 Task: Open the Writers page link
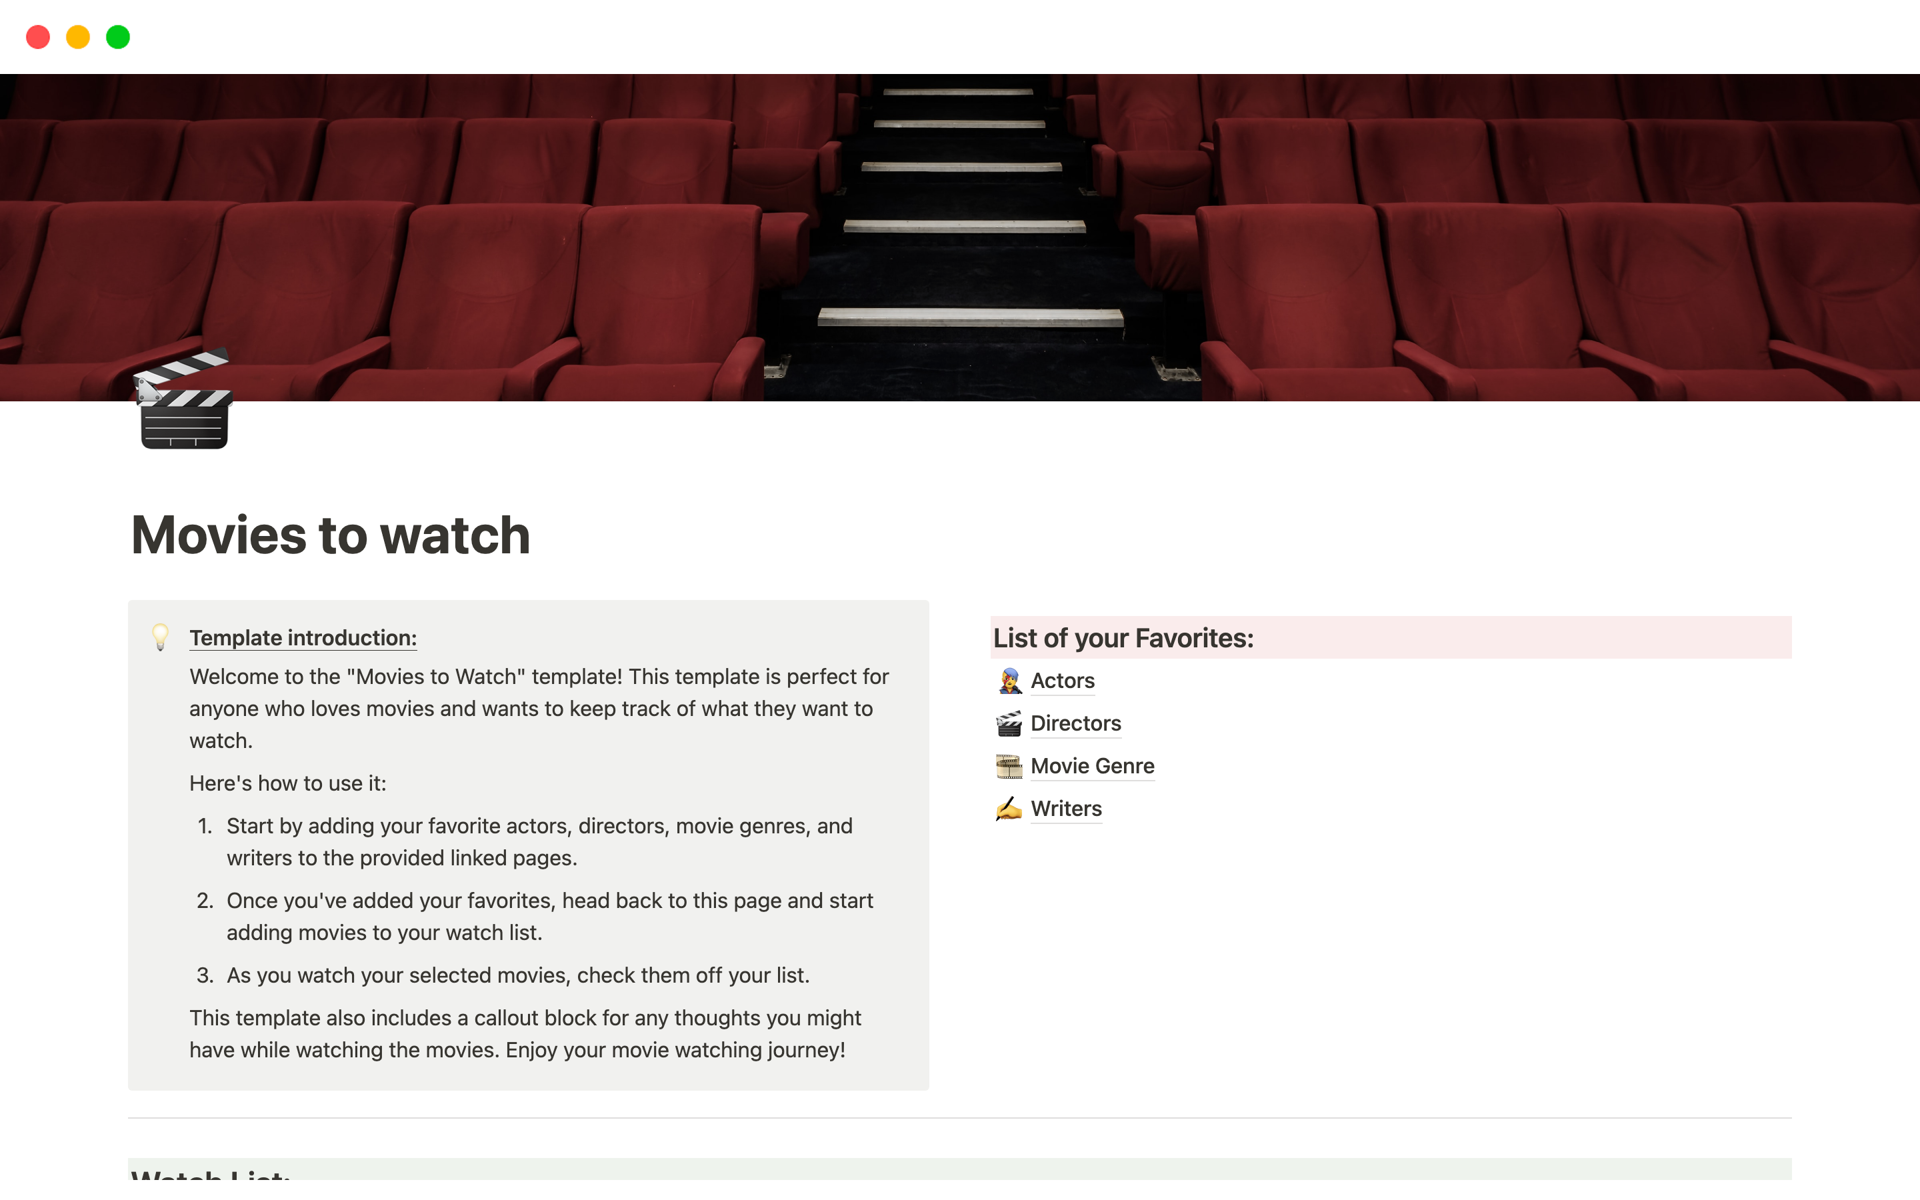pyautogui.click(x=1066, y=809)
